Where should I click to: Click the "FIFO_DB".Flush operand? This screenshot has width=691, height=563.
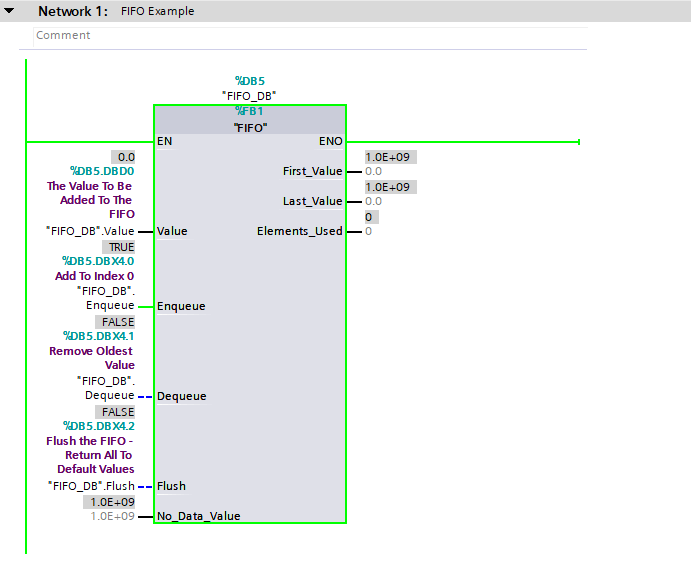point(90,486)
